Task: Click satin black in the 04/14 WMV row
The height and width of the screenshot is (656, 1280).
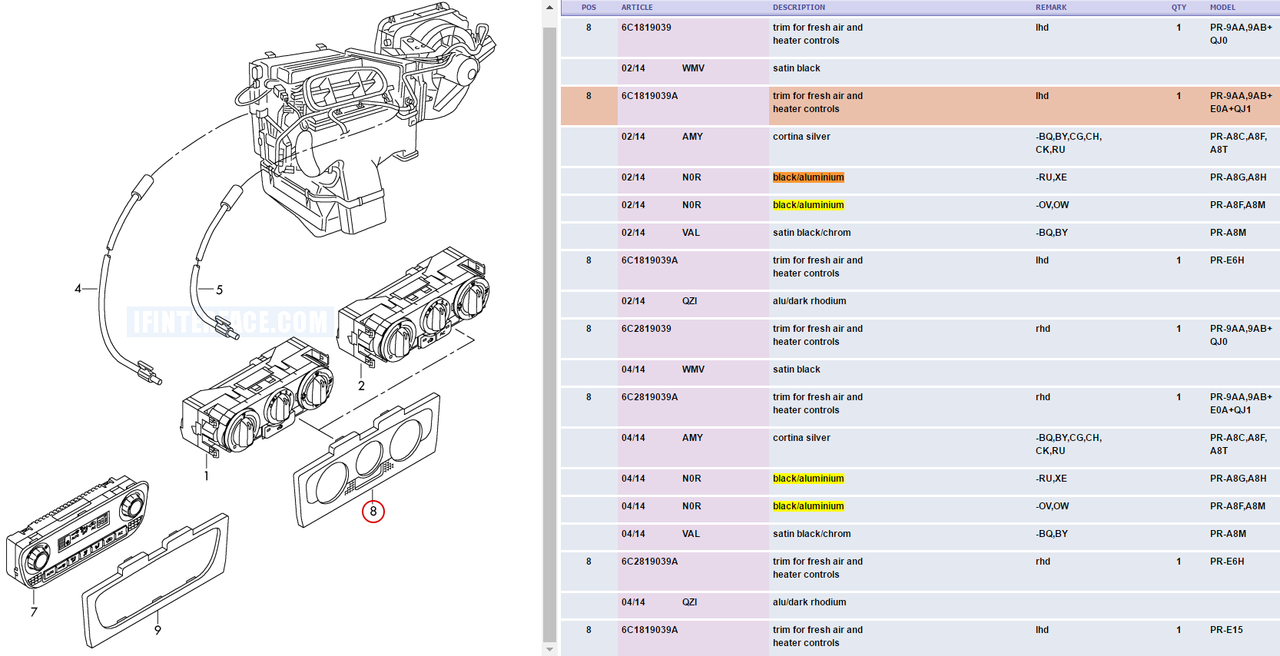Action: (x=796, y=369)
